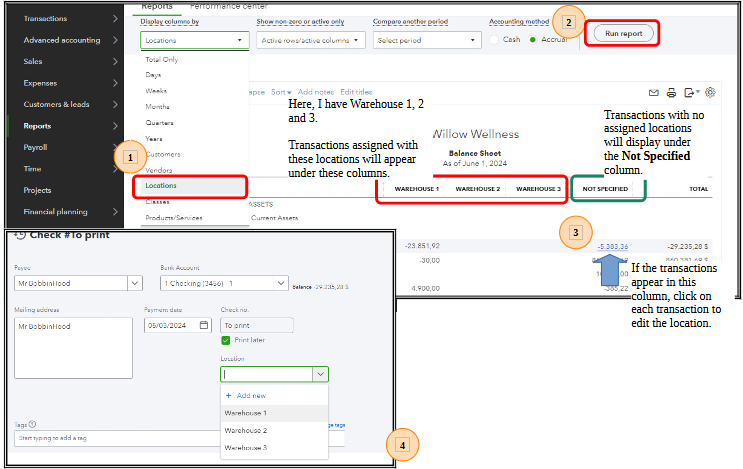Toggle the Print later checkbox
The width and height of the screenshot is (743, 469).
226,340
